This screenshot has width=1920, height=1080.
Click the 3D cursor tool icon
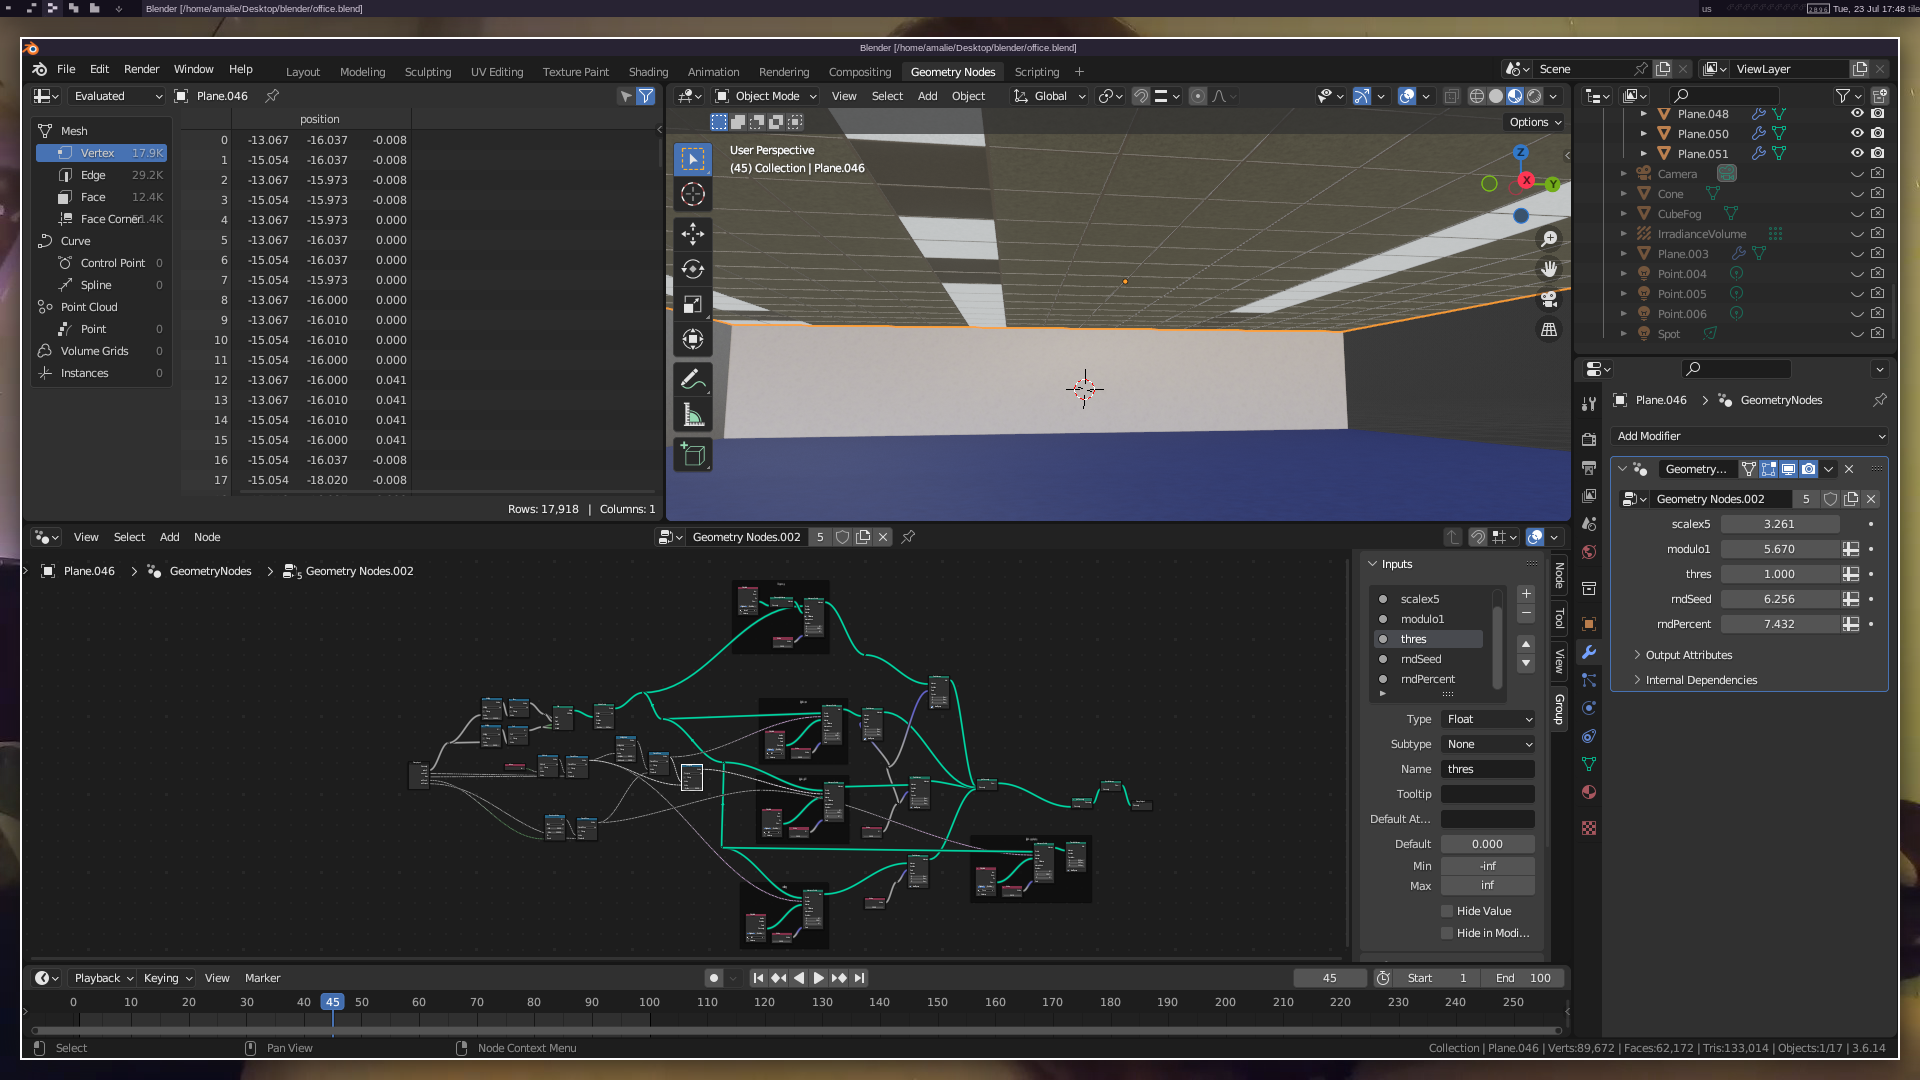point(693,194)
